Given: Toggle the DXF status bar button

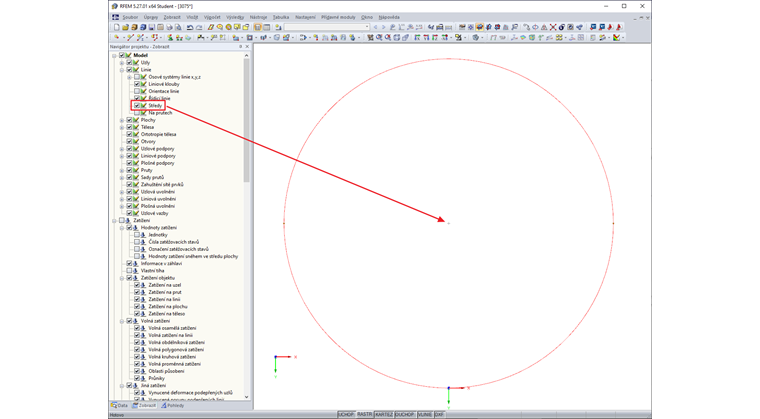Looking at the screenshot, I should coord(439,415).
